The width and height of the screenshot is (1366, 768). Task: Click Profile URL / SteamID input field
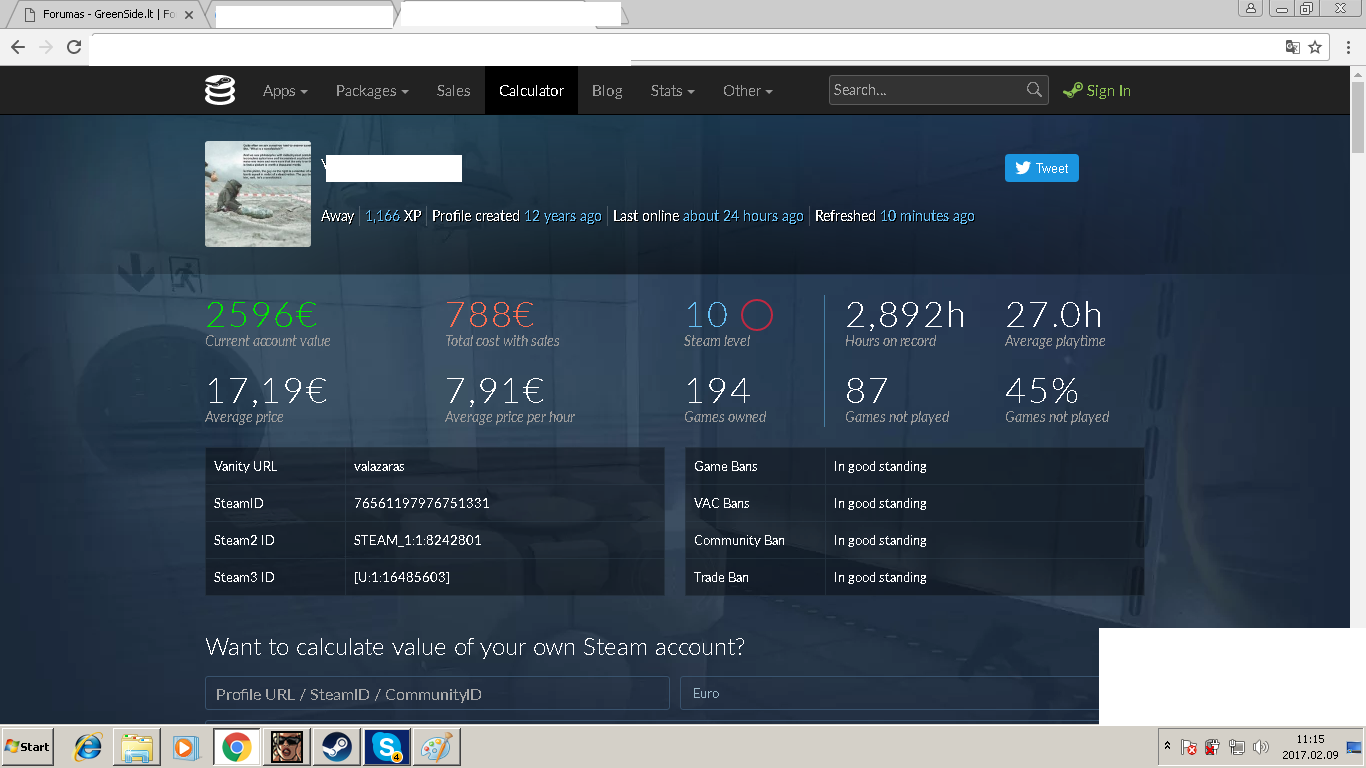[x=437, y=693]
